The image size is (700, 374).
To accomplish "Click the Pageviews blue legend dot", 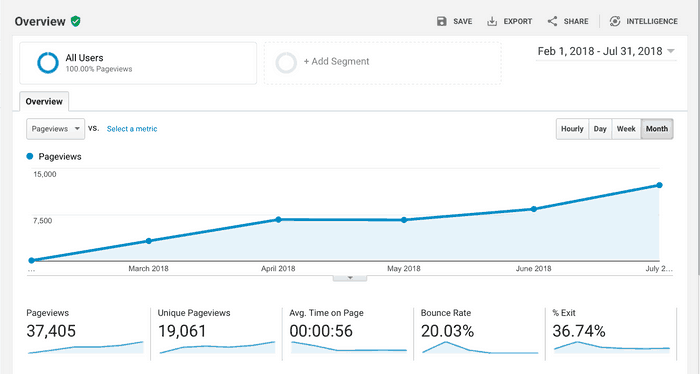I will coord(30,156).
